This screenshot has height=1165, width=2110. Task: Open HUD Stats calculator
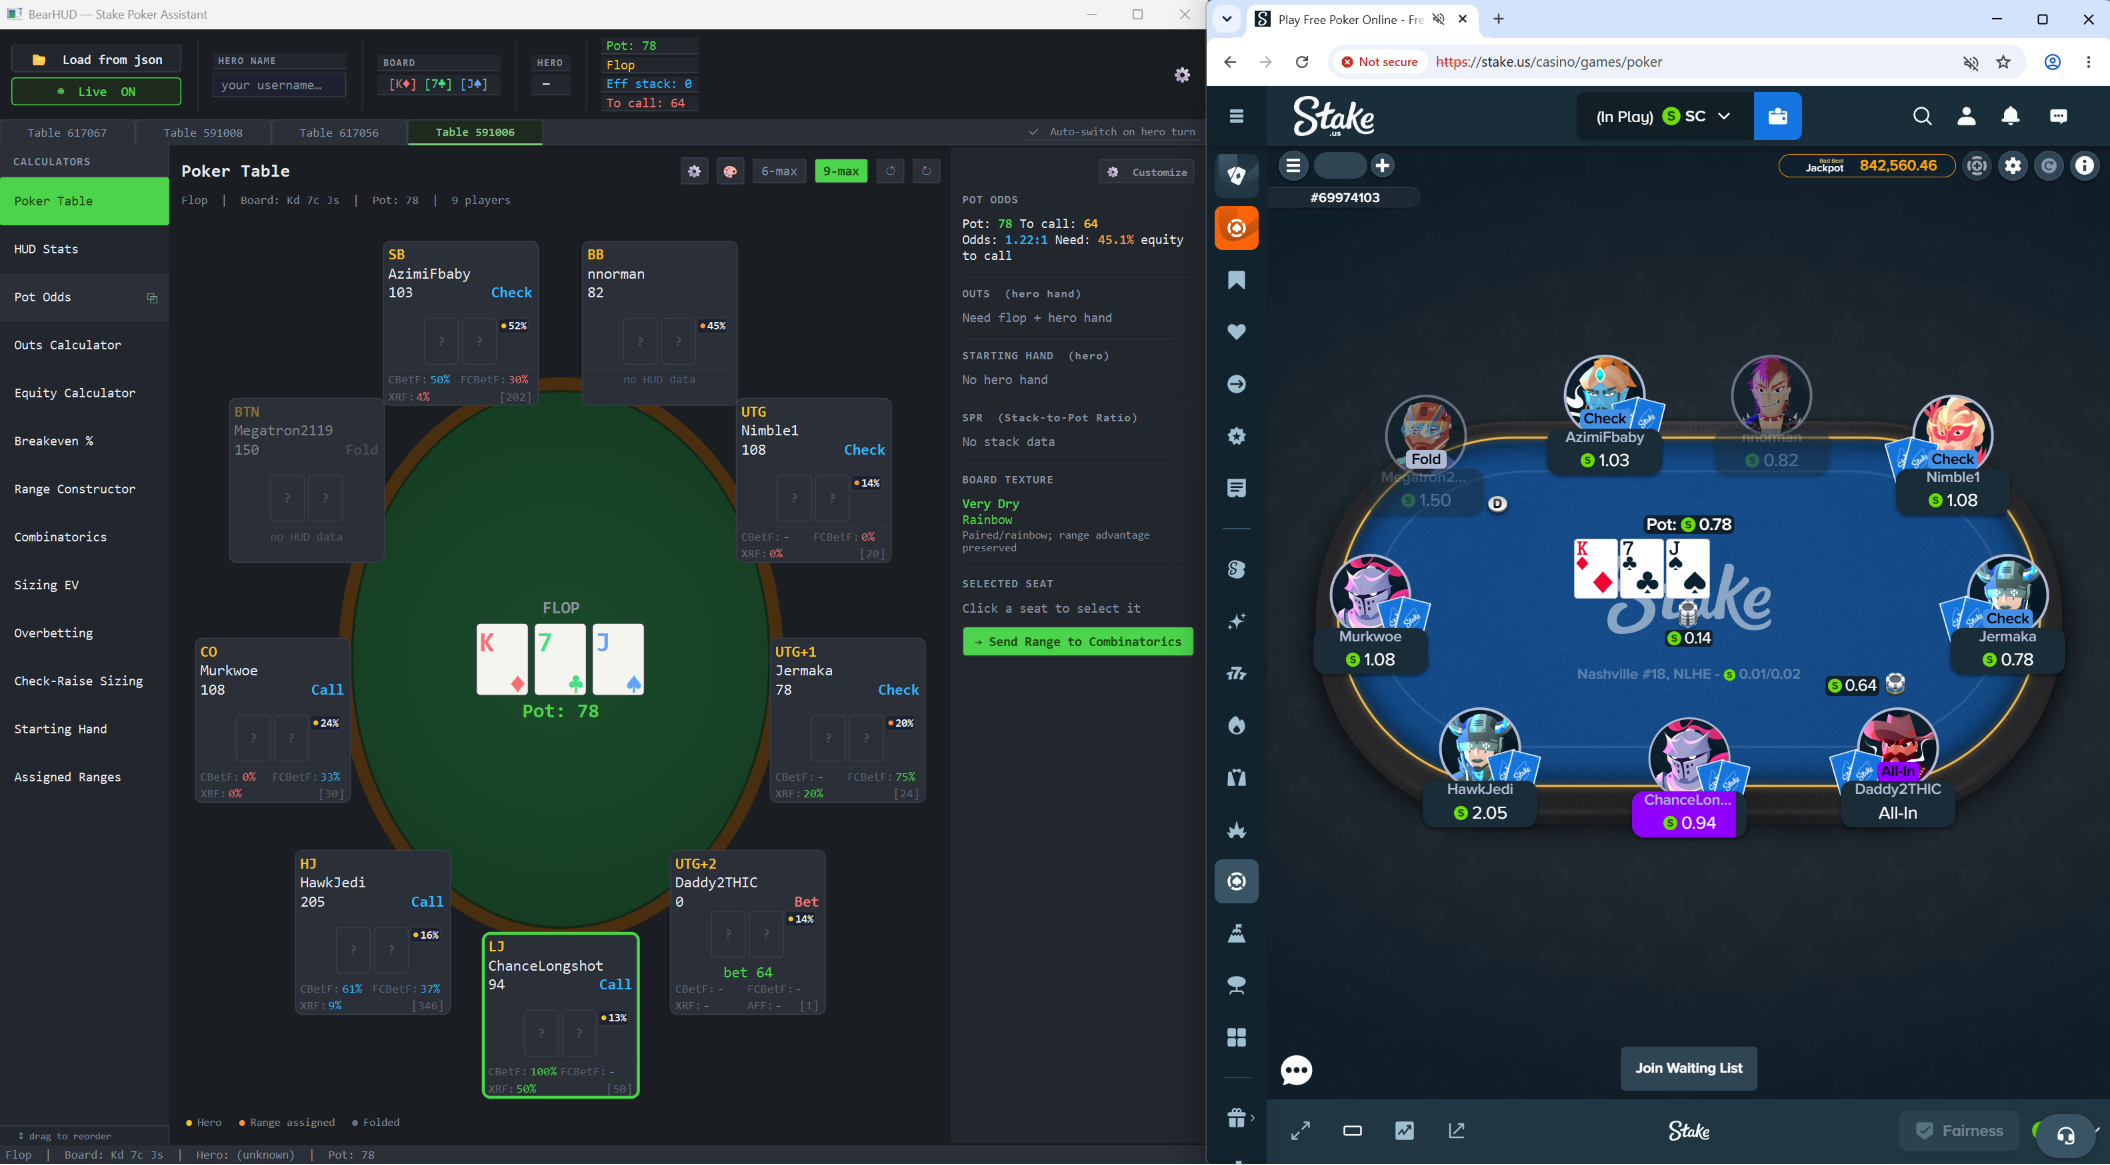pyautogui.click(x=84, y=249)
